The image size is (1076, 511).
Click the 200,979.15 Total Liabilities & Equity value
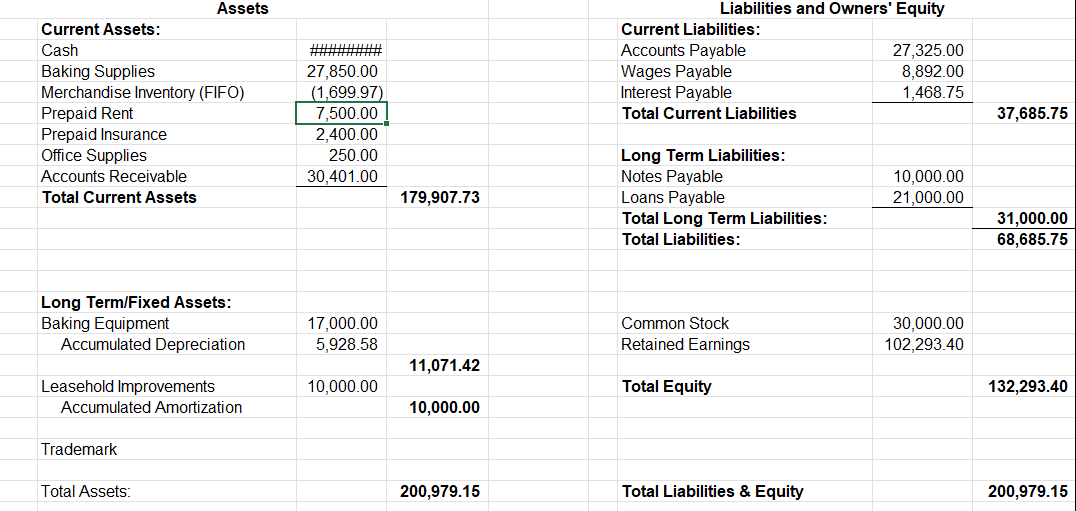click(x=1027, y=491)
